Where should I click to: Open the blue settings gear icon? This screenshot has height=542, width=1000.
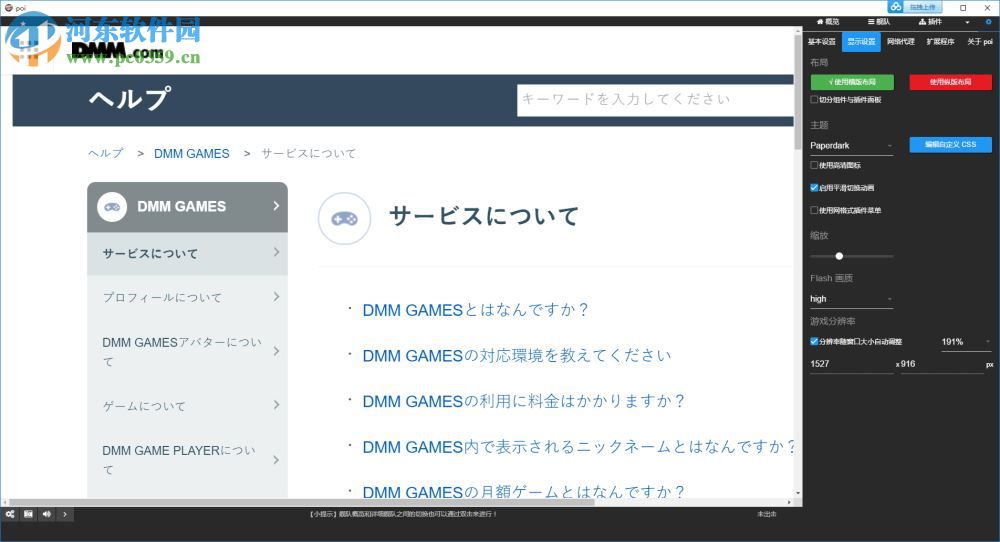(989, 22)
